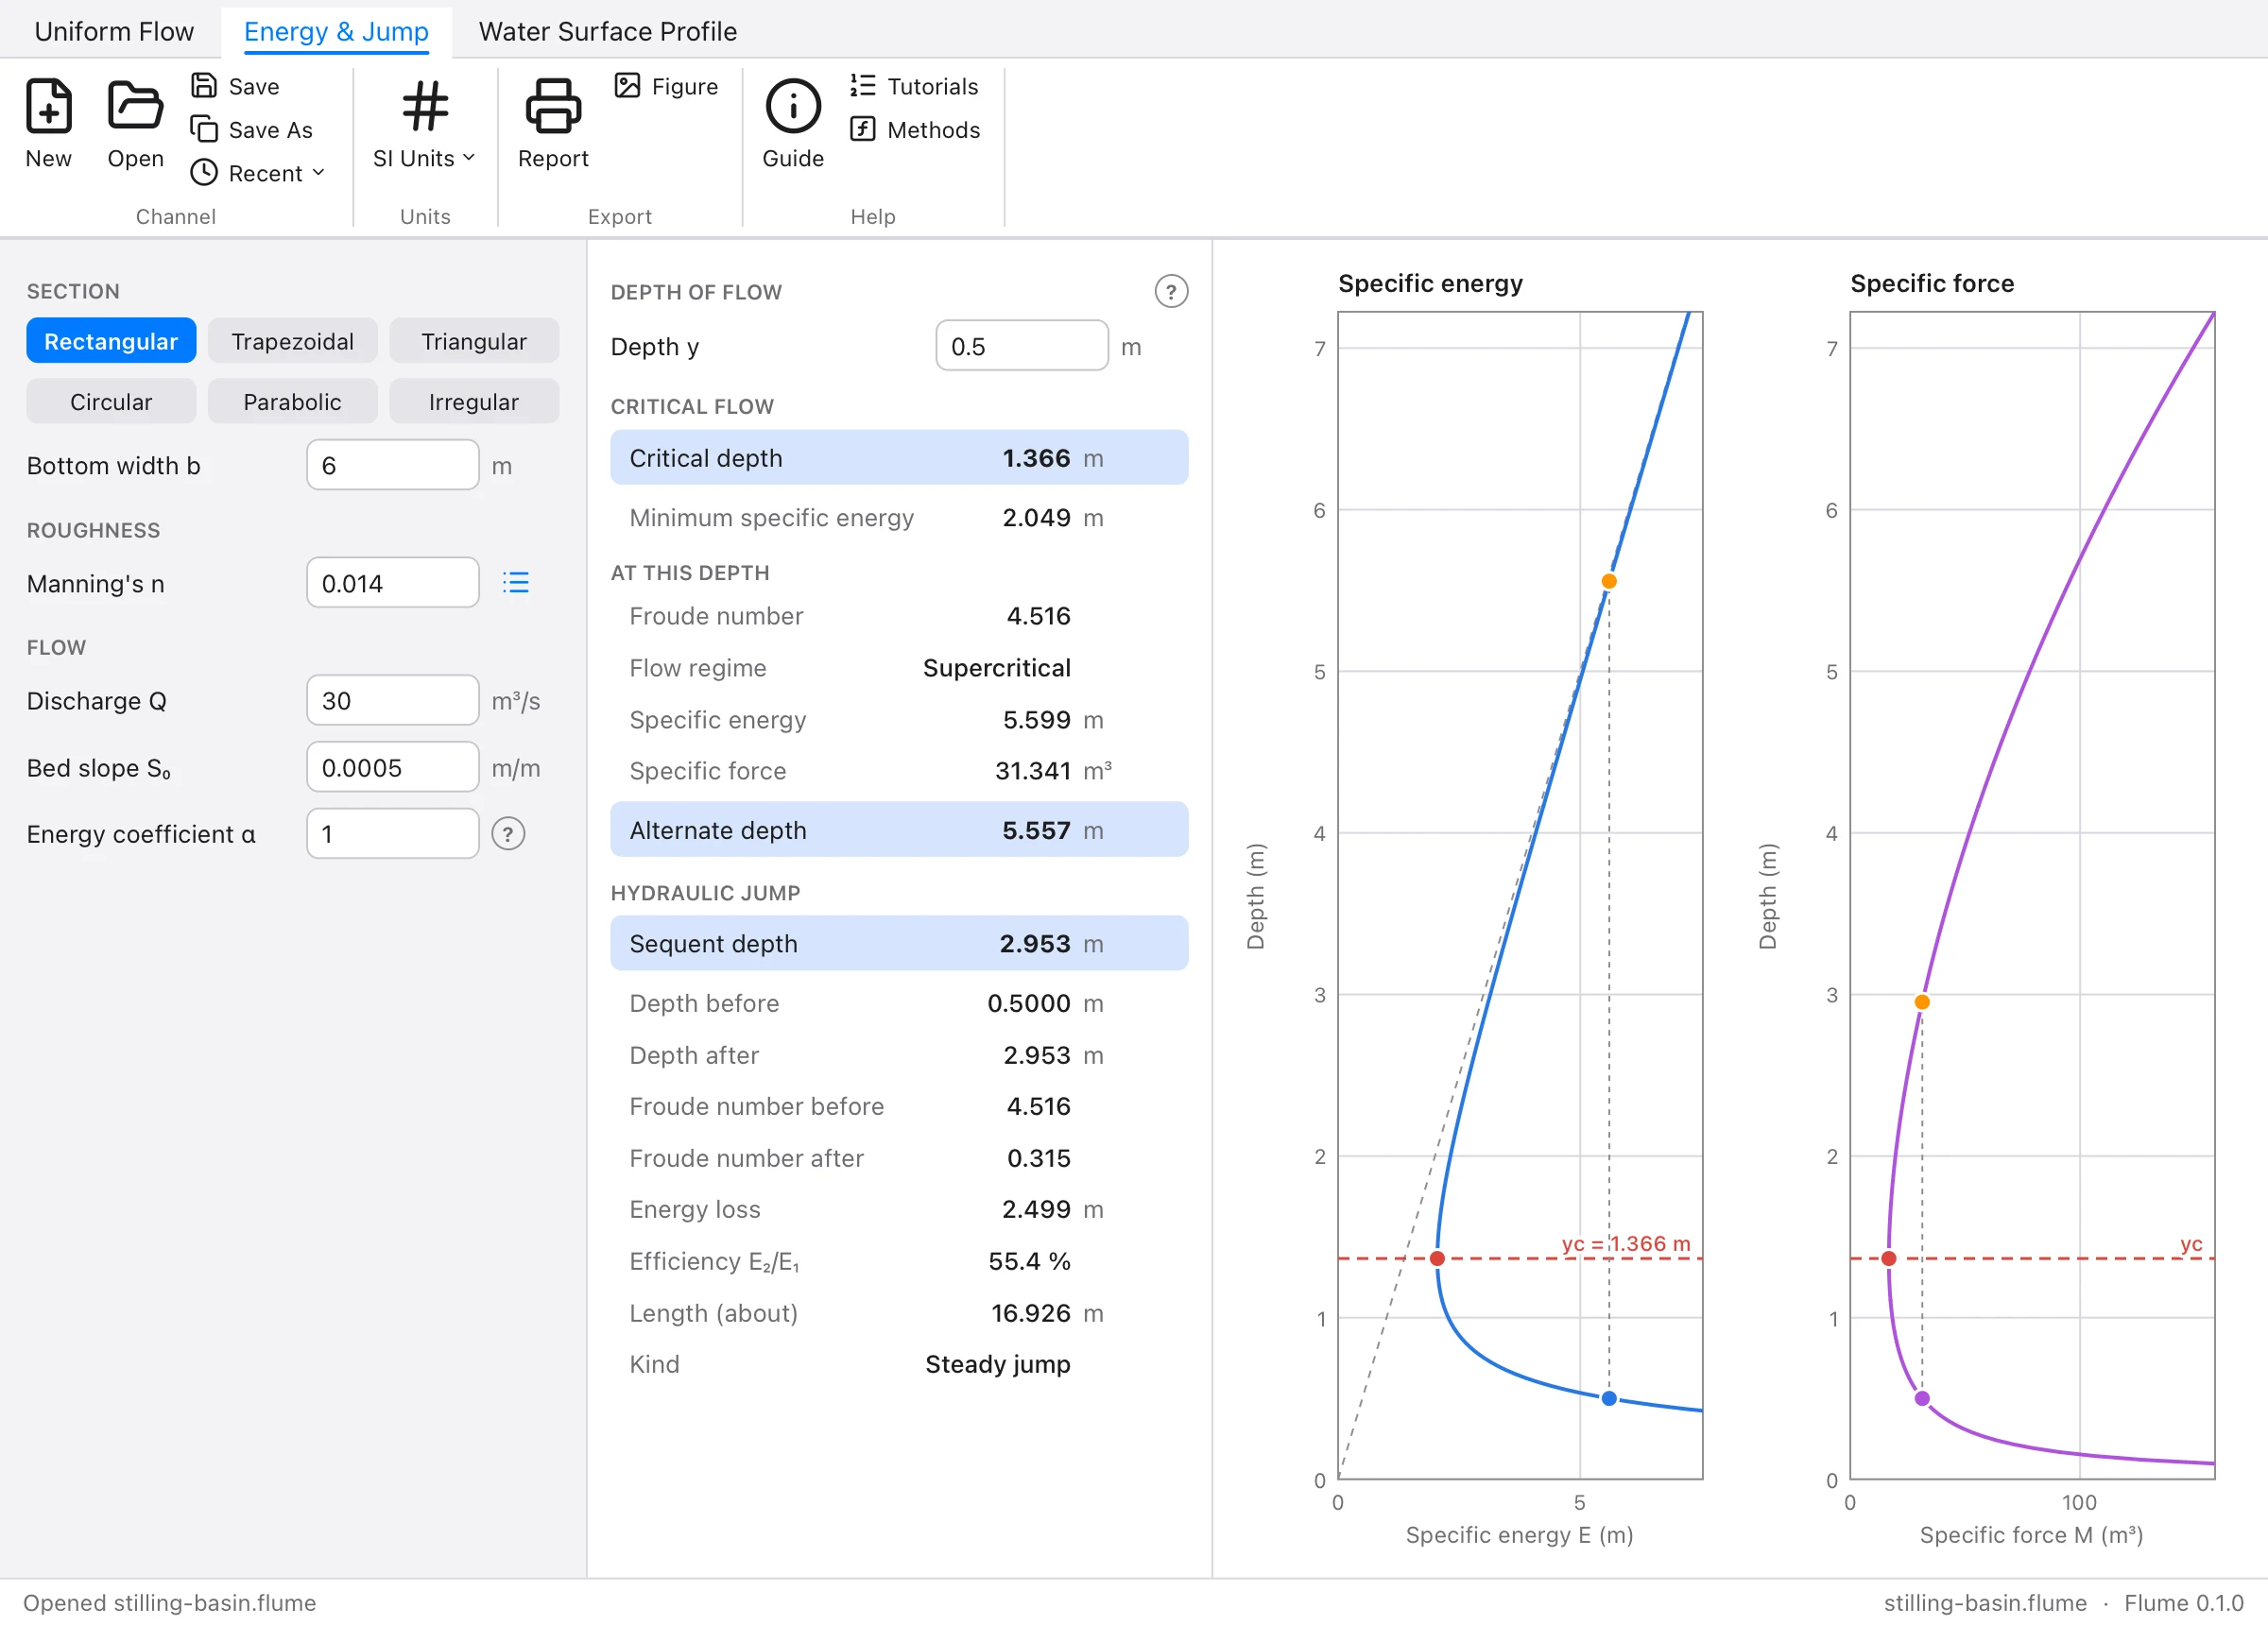2268x1625 pixels.
Task: Click the Energy coefficient α field
Action: point(393,834)
